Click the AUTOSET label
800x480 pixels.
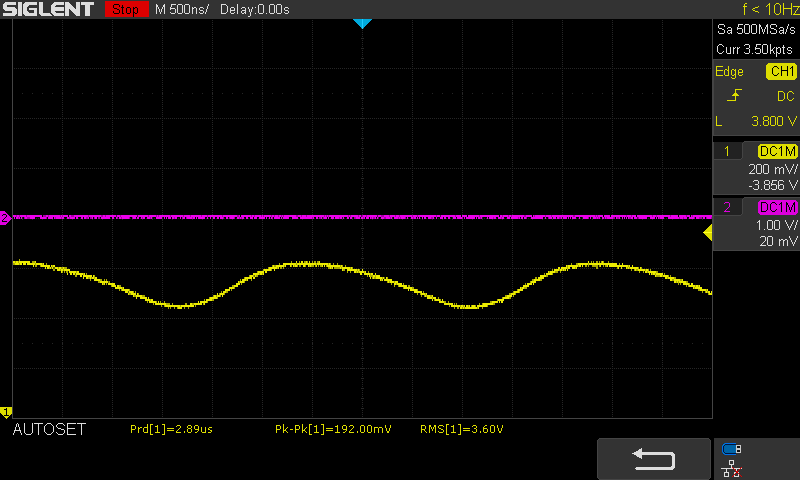(x=49, y=430)
